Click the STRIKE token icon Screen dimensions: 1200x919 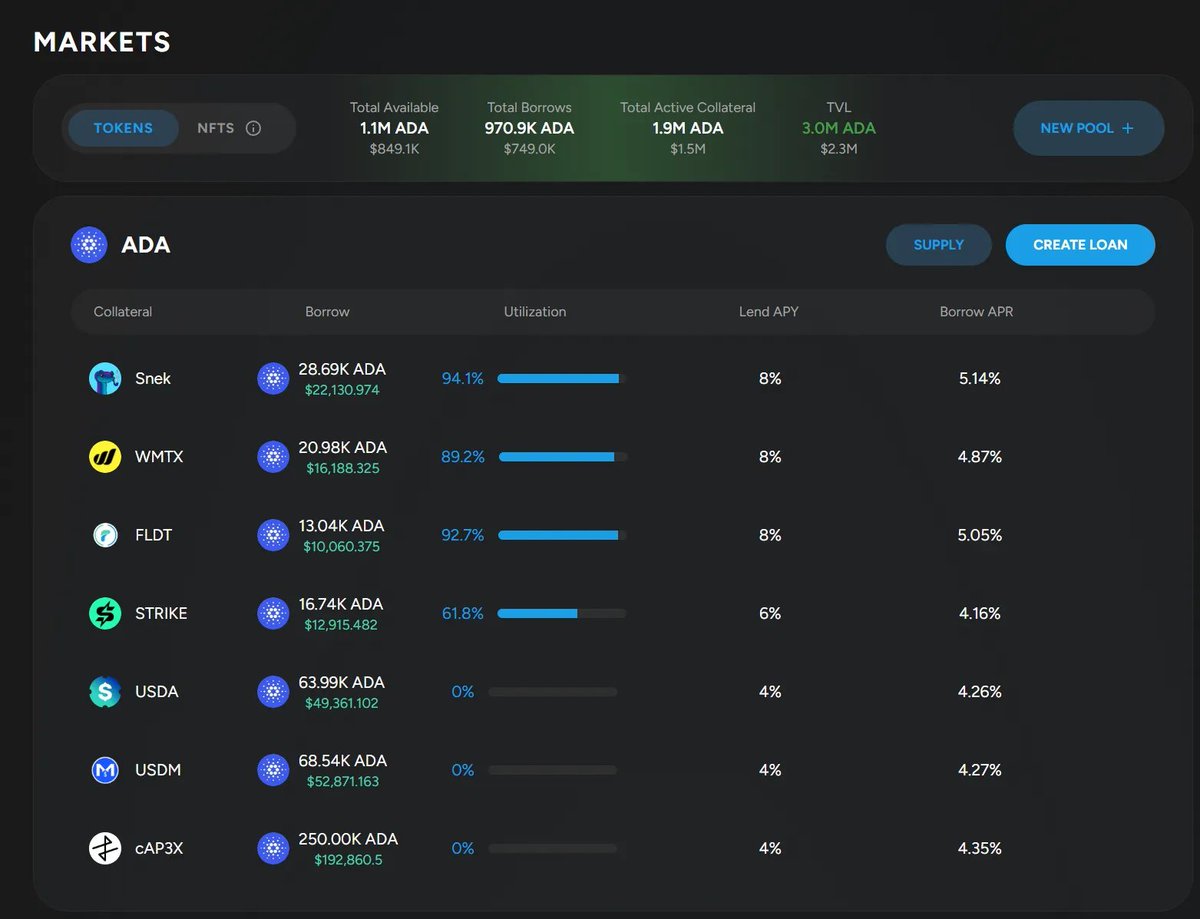click(105, 613)
